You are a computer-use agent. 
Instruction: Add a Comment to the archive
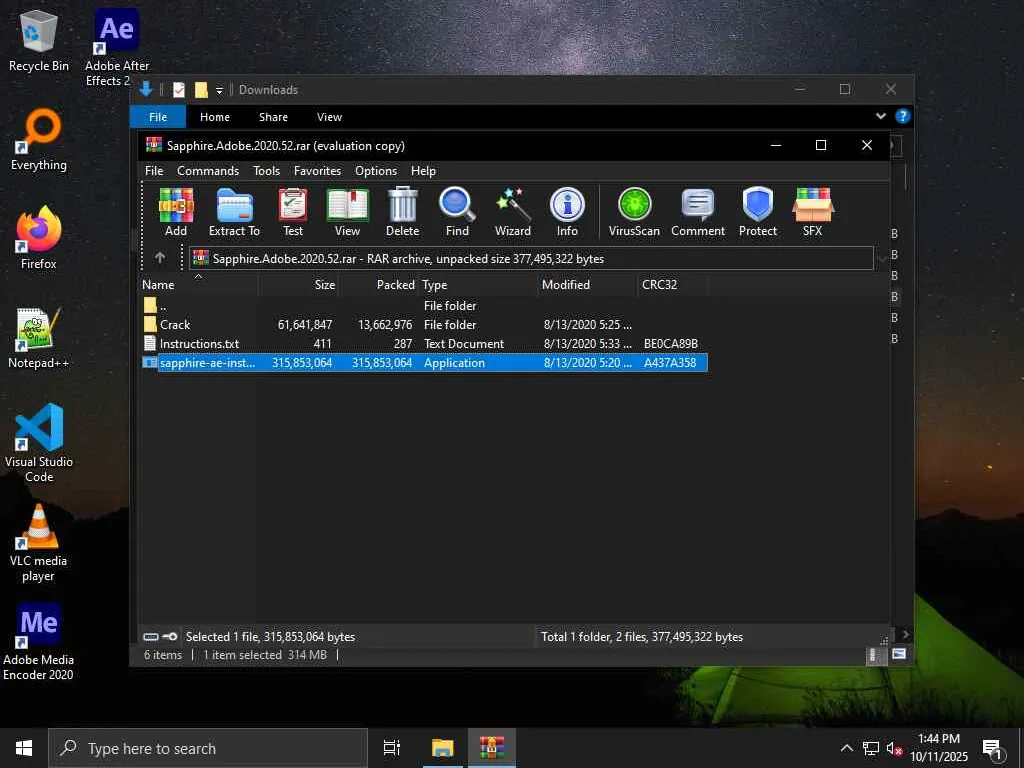(697, 212)
